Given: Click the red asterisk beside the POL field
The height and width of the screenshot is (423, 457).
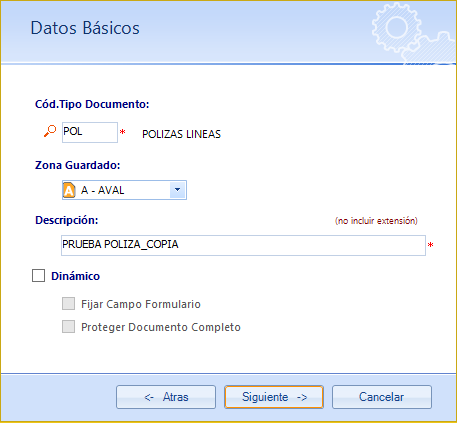Looking at the screenshot, I should 123,132.
